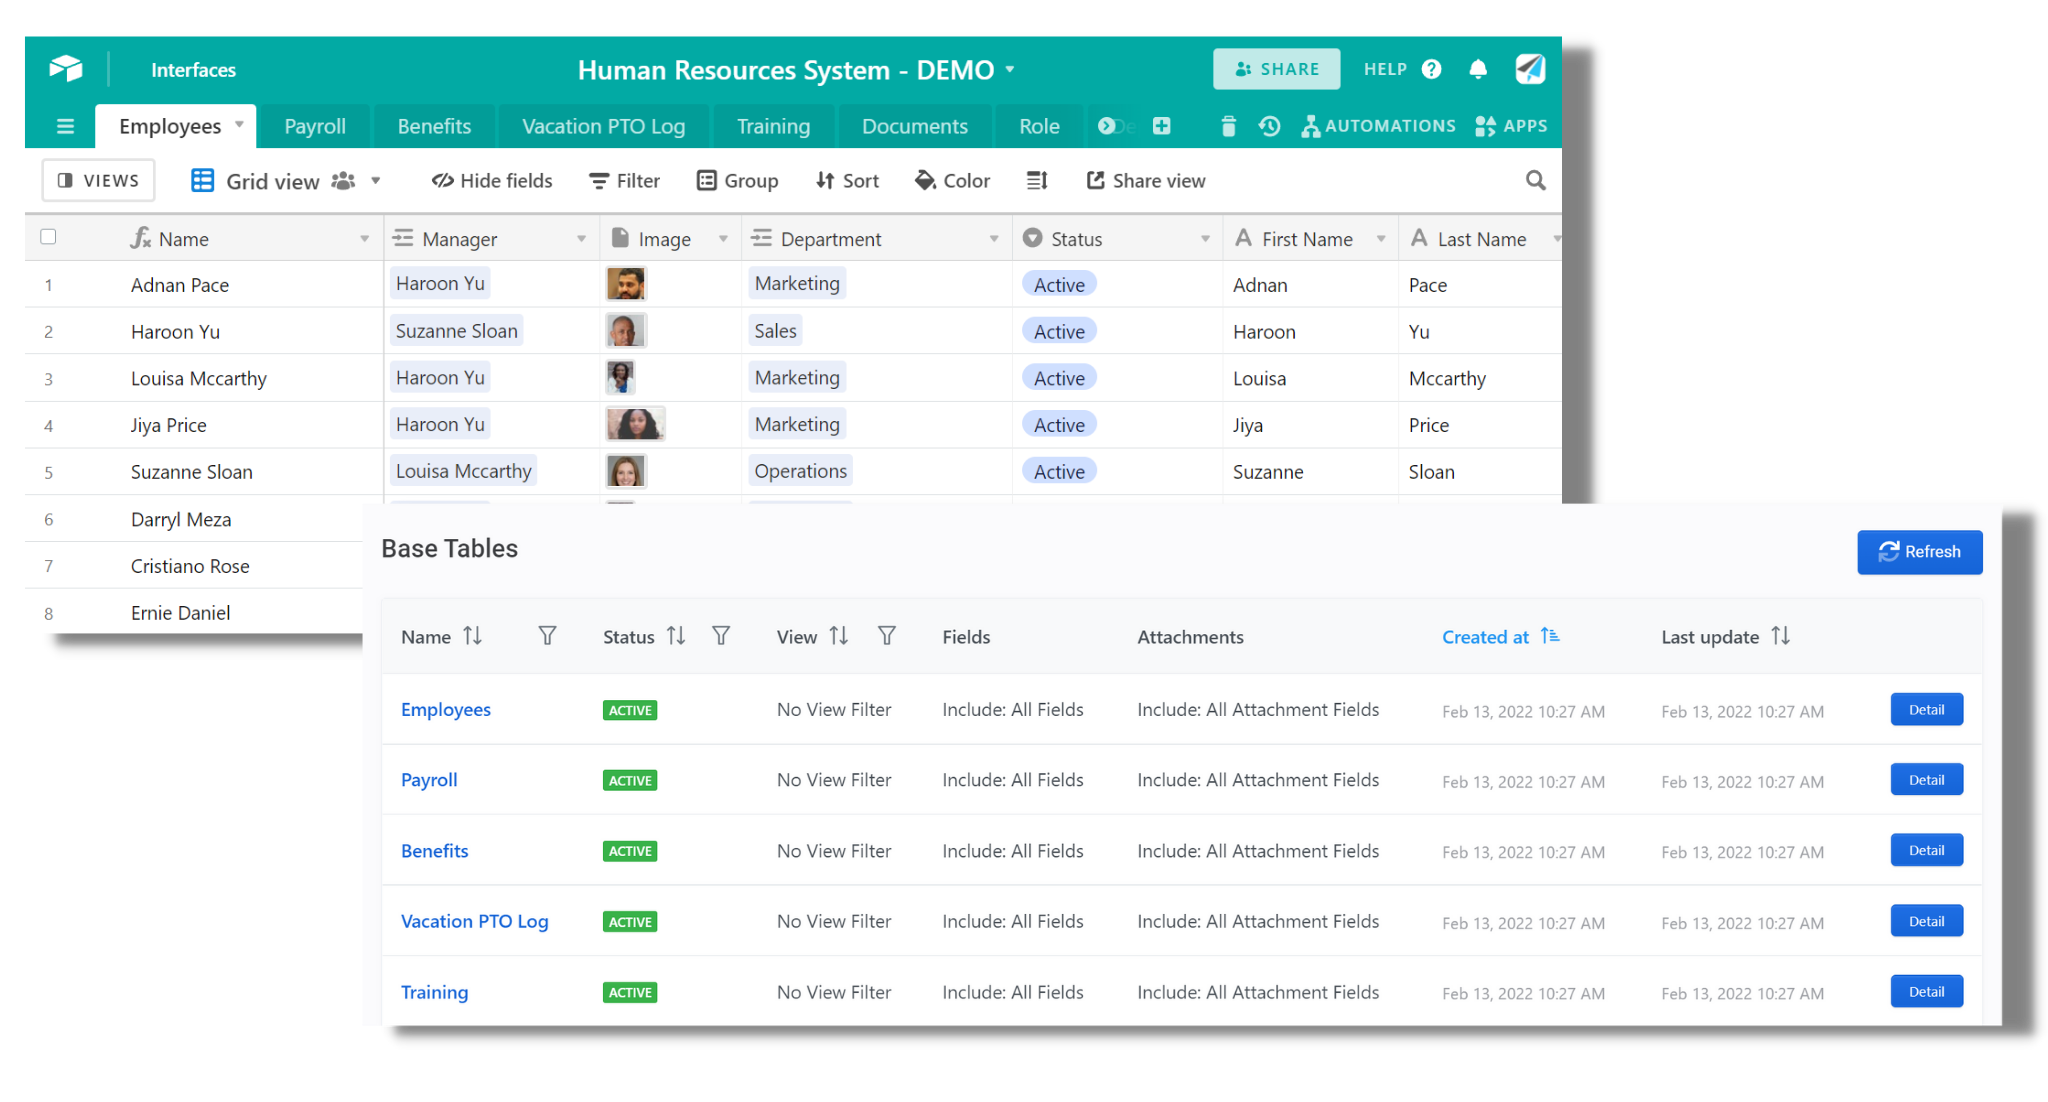2048x1102 pixels.
Task: Click the trash can icon for deleted items
Action: (1228, 126)
